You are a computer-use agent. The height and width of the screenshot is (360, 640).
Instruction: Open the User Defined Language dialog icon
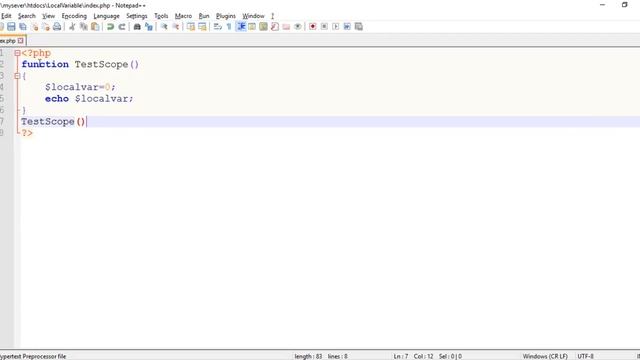point(252,27)
